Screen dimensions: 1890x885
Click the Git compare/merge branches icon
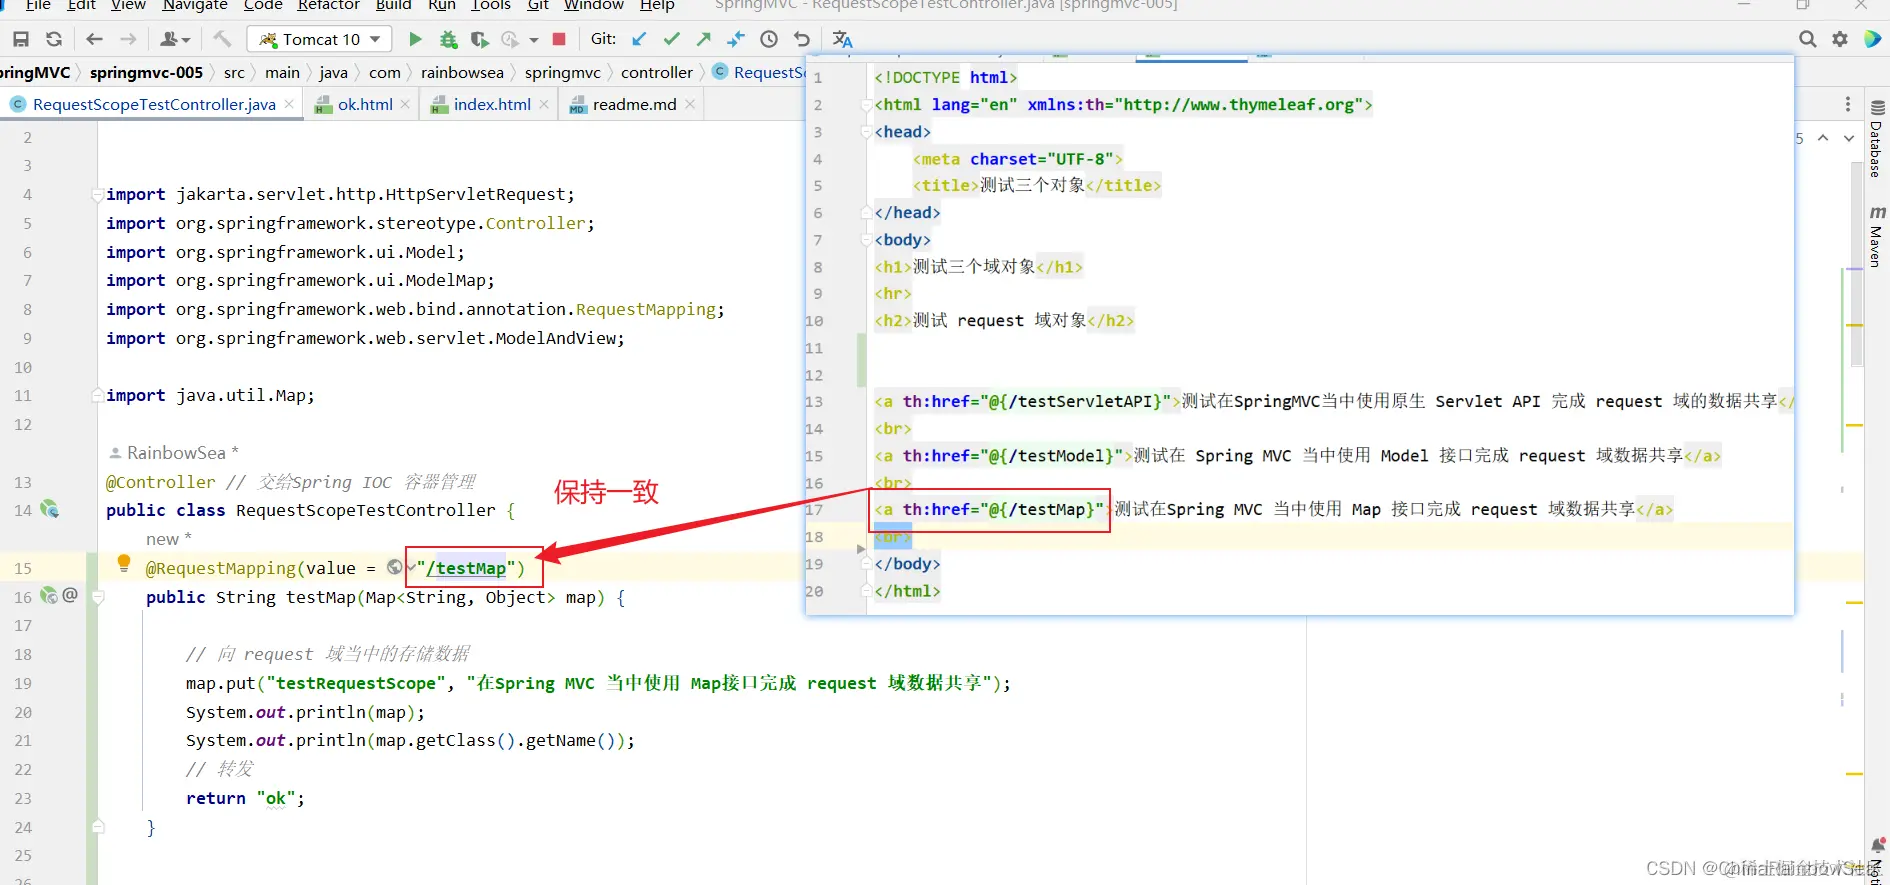736,39
